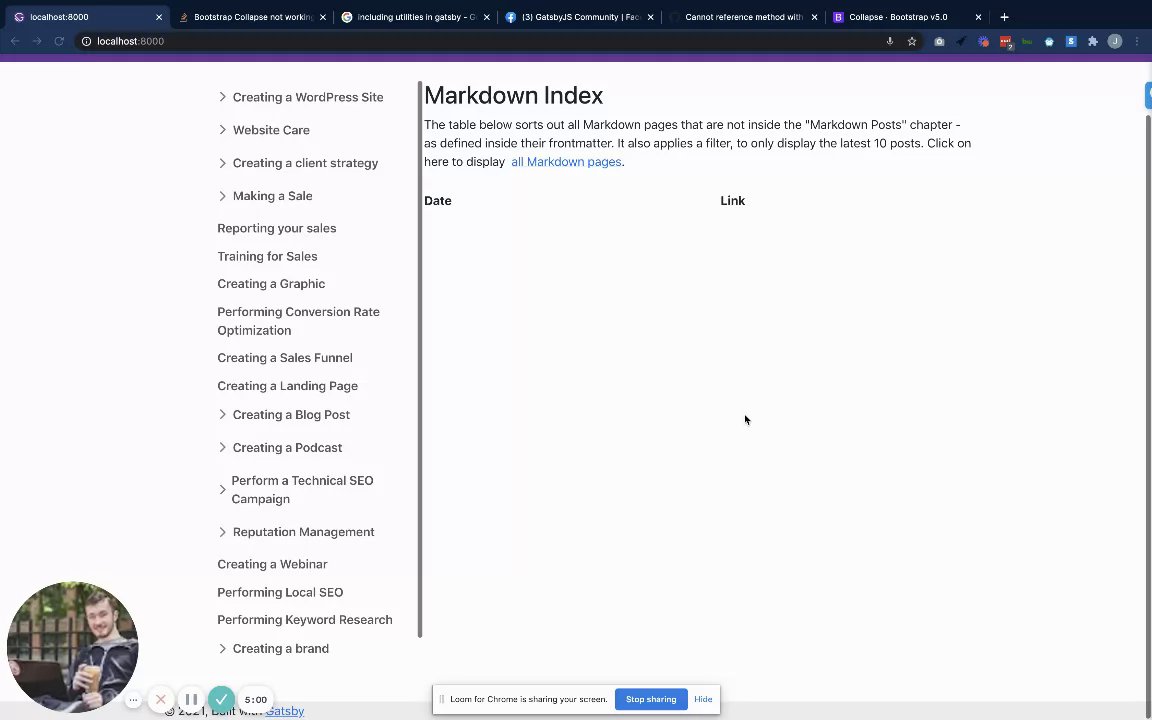Click Stop sharing in Loom bar
The image size is (1152, 720).
click(x=651, y=699)
